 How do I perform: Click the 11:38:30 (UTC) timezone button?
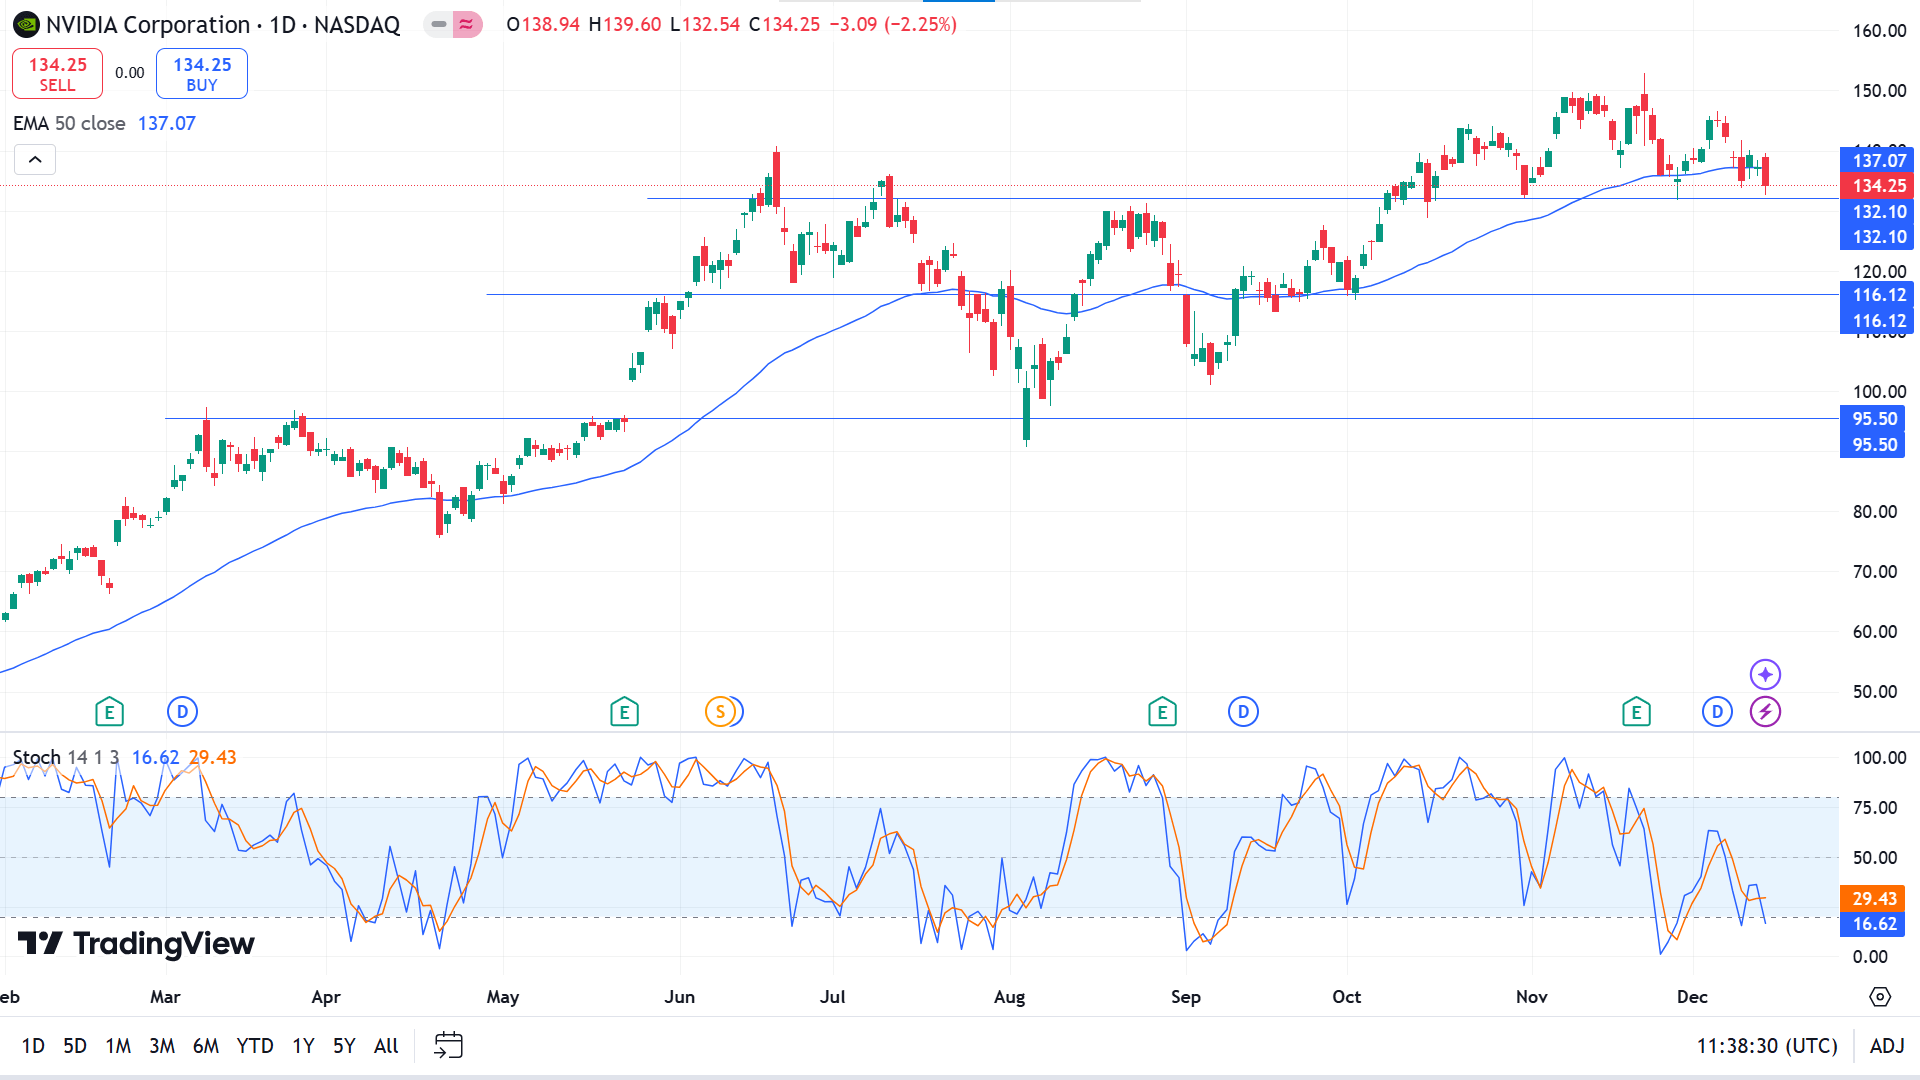[1767, 1046]
